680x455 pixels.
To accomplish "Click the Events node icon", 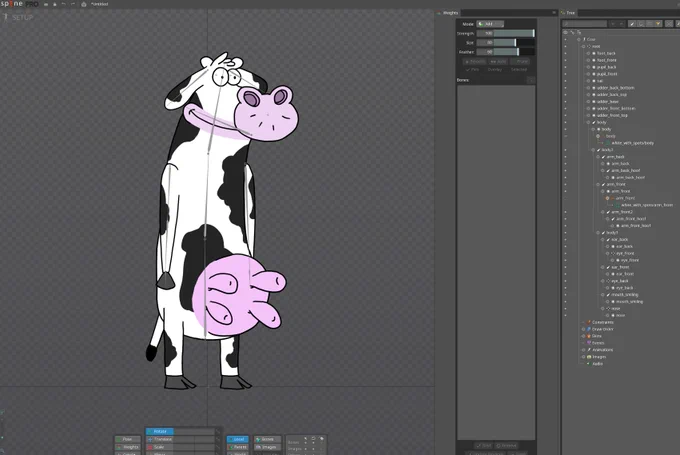I will pos(589,343).
